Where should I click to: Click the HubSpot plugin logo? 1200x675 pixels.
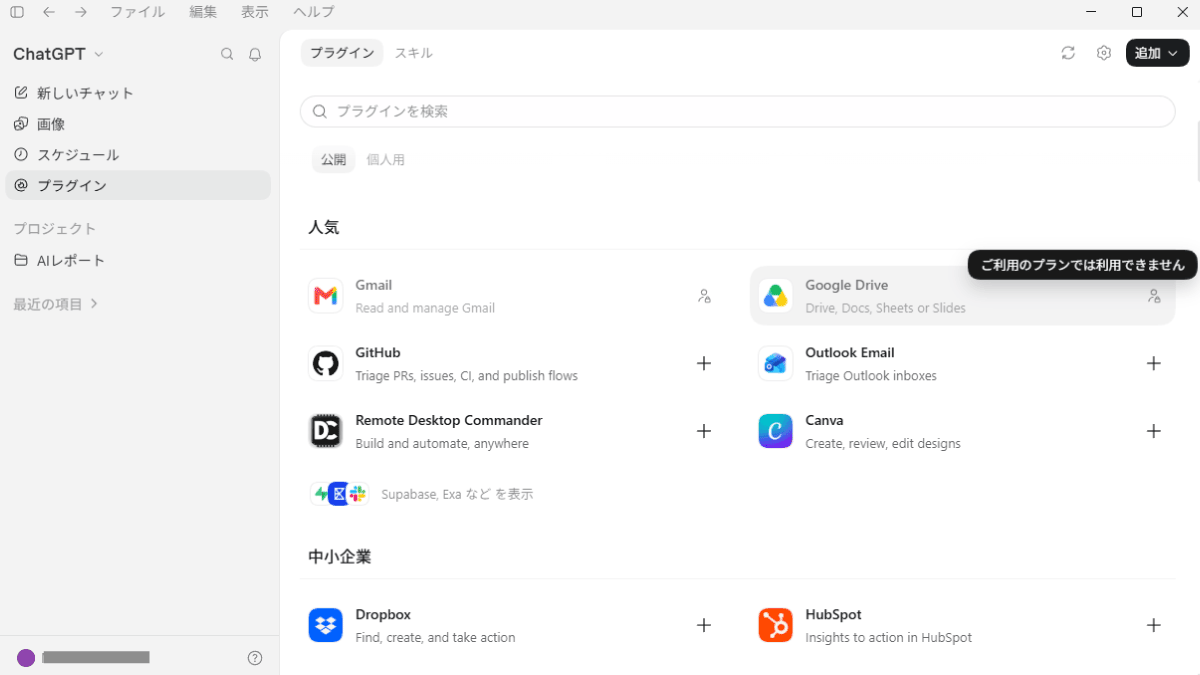(775, 625)
